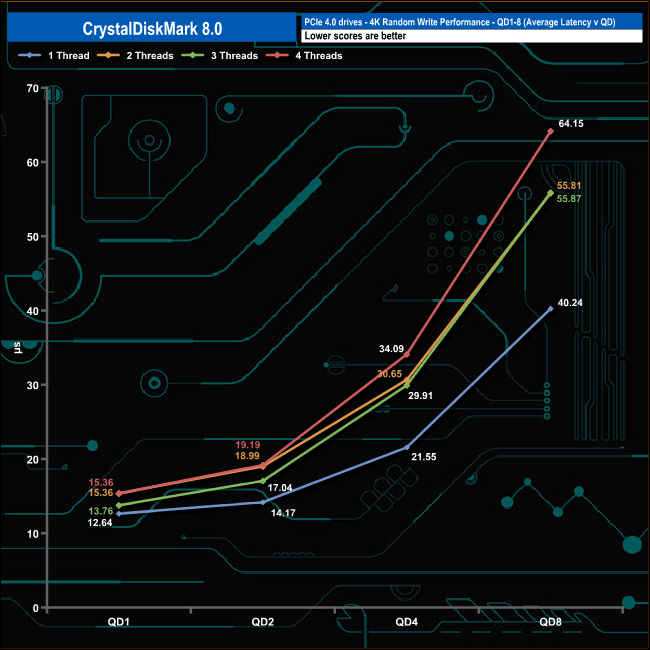Click the 3 Threads point at QD2

(x=263, y=481)
